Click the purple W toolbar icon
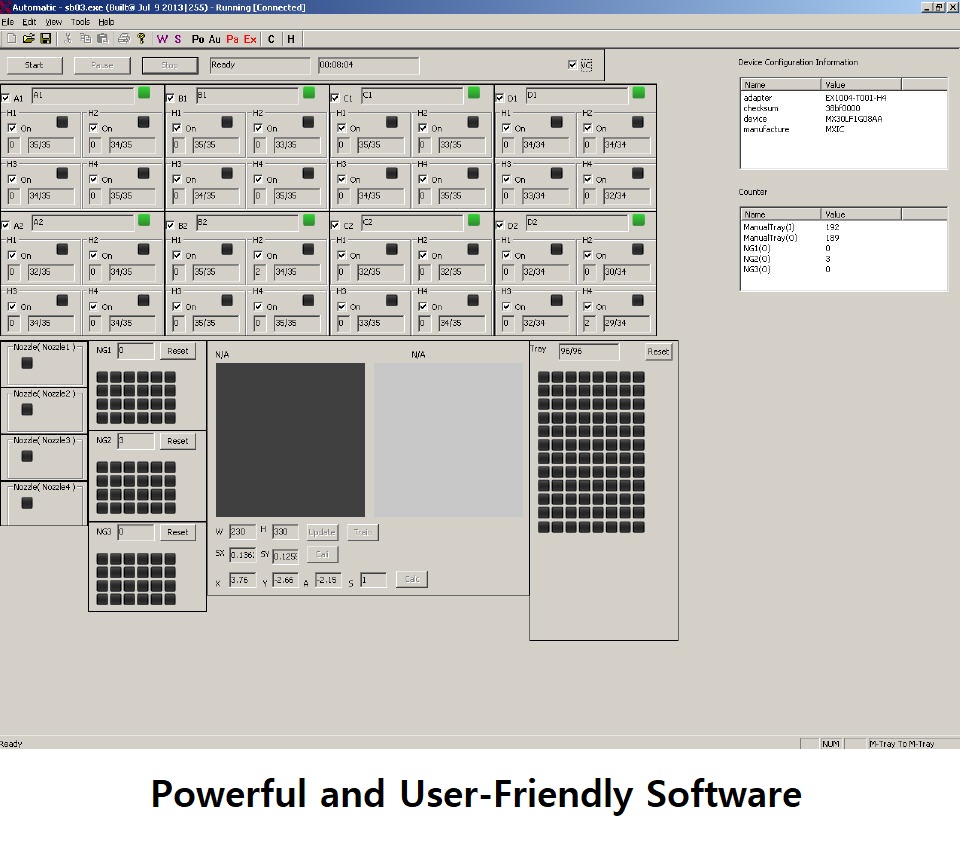 [x=162, y=39]
